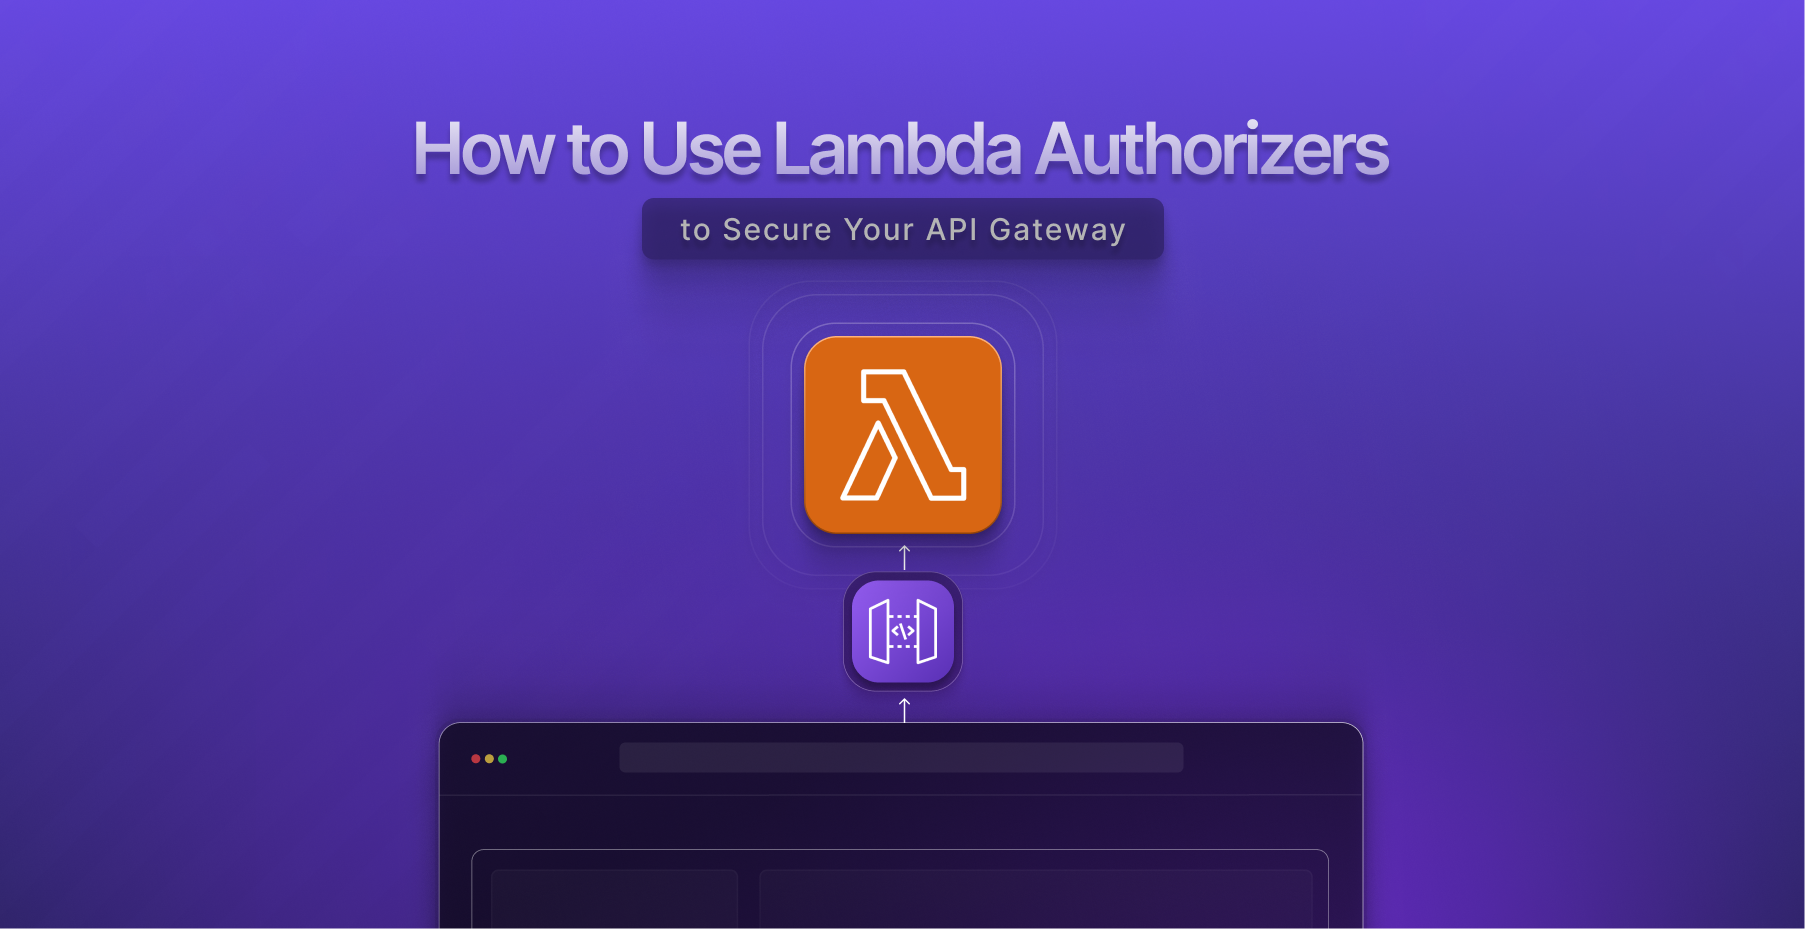Click the green dot in the browser window
The width and height of the screenshot is (1805, 929).
pyautogui.click(x=503, y=759)
